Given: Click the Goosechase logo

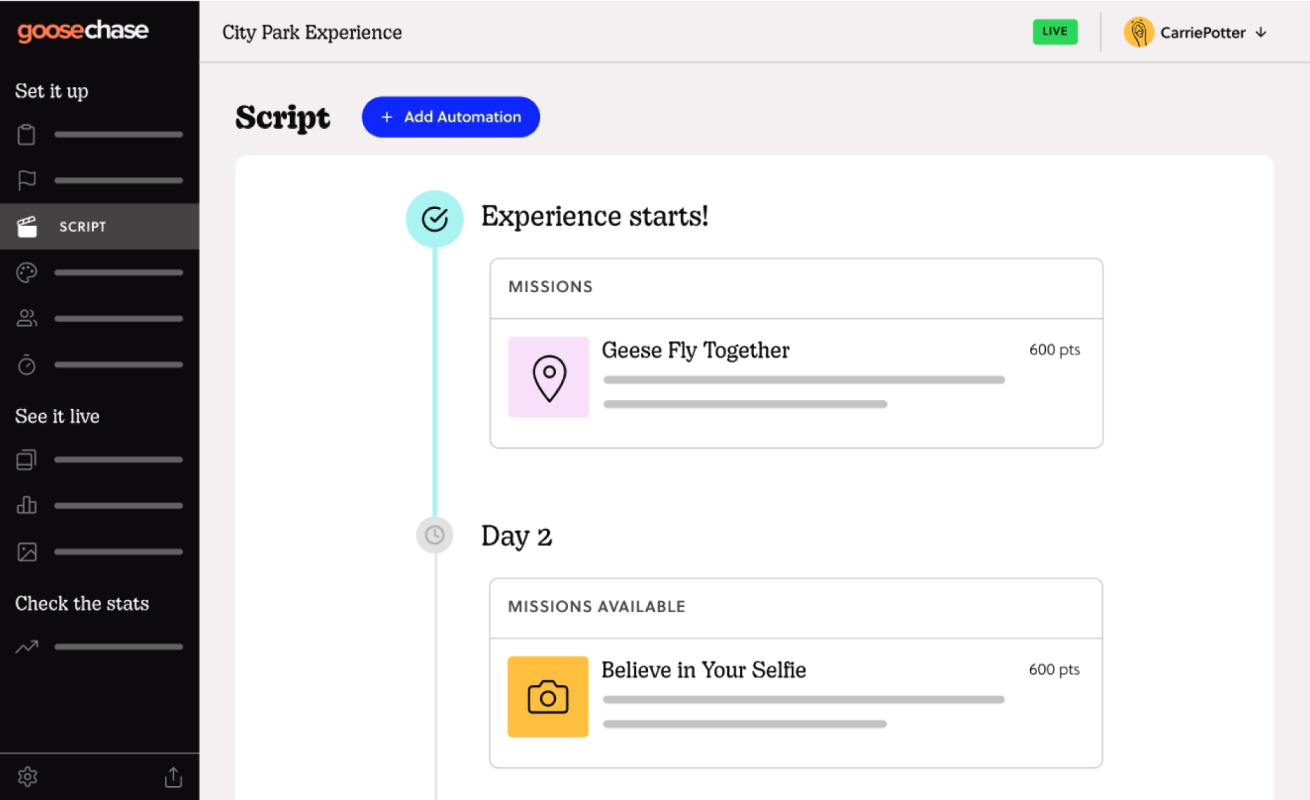Looking at the screenshot, I should pyautogui.click(x=83, y=31).
